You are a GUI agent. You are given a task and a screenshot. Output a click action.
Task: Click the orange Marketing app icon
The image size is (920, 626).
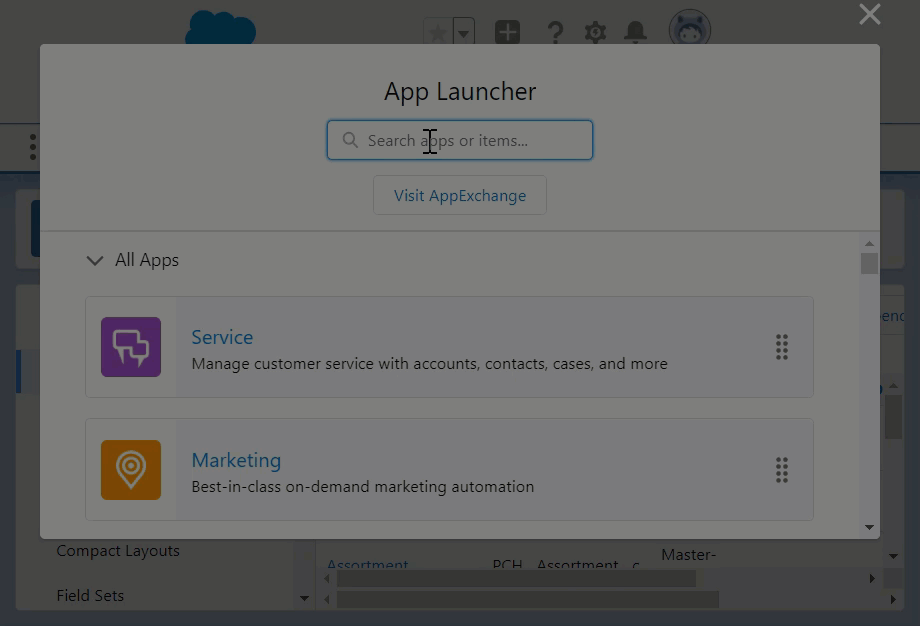(x=131, y=470)
